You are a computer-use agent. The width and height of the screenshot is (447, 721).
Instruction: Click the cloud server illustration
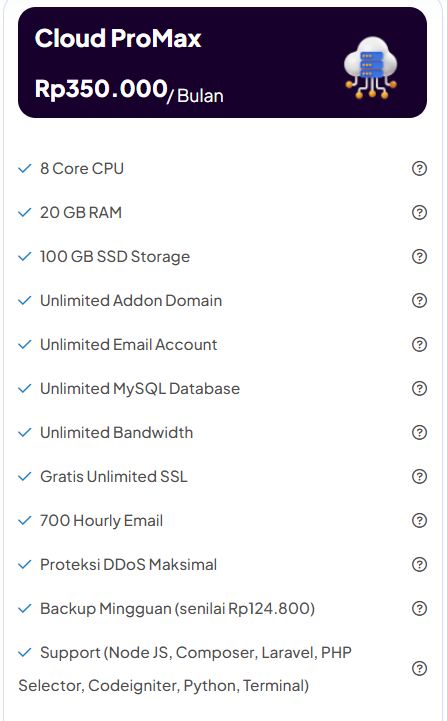371,68
